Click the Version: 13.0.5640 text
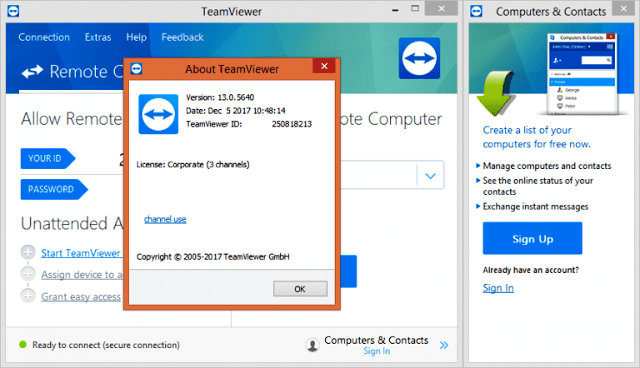Screen dimensions: 640x368 pyautogui.click(x=220, y=98)
